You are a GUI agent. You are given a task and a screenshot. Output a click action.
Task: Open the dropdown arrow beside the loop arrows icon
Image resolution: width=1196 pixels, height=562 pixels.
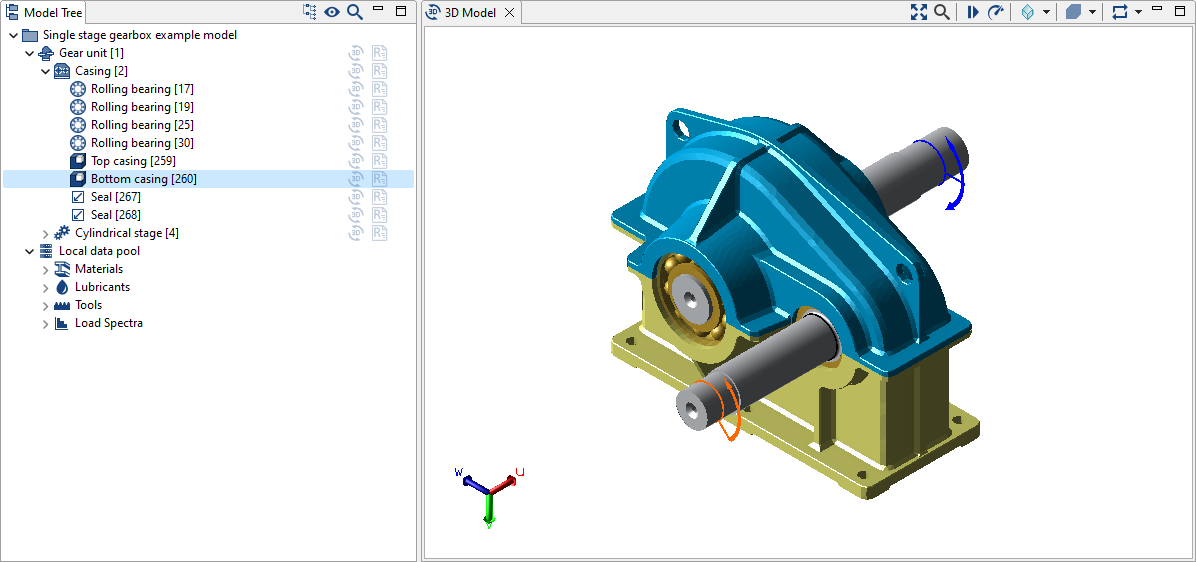(x=1139, y=12)
